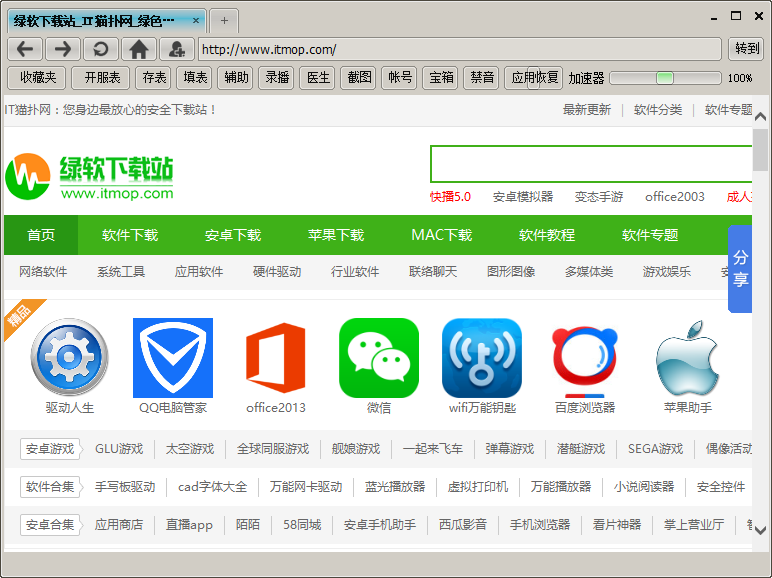
Task: Open the office2013 icon
Action: [x=276, y=357]
